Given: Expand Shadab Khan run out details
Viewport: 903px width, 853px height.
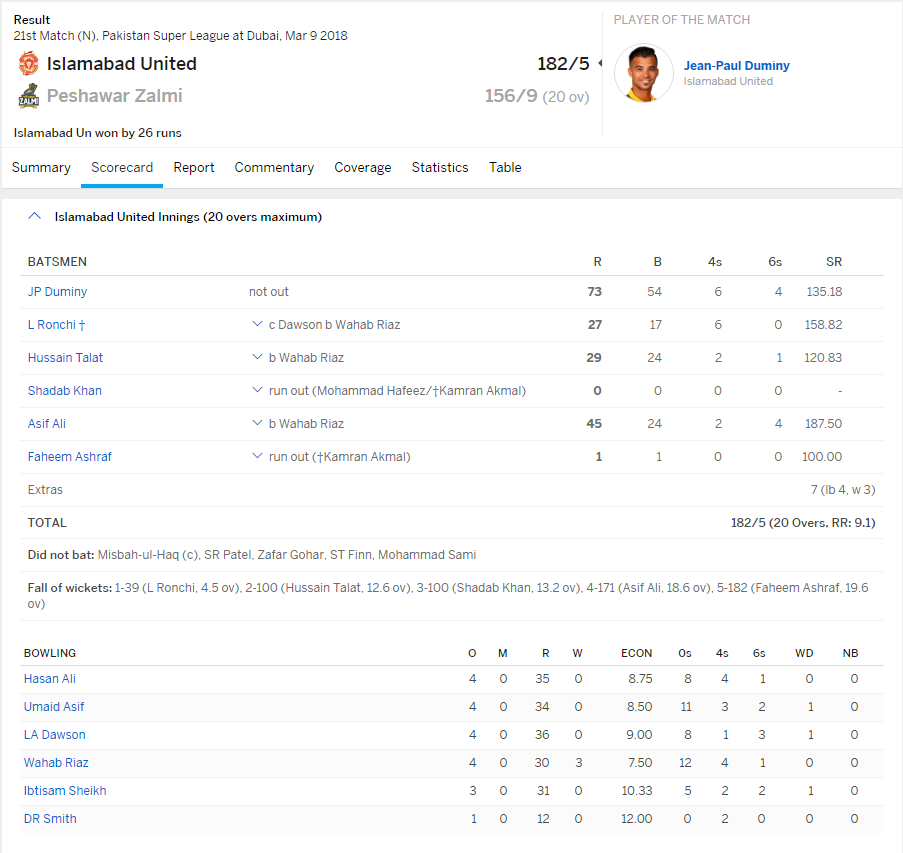Looking at the screenshot, I should tap(257, 391).
